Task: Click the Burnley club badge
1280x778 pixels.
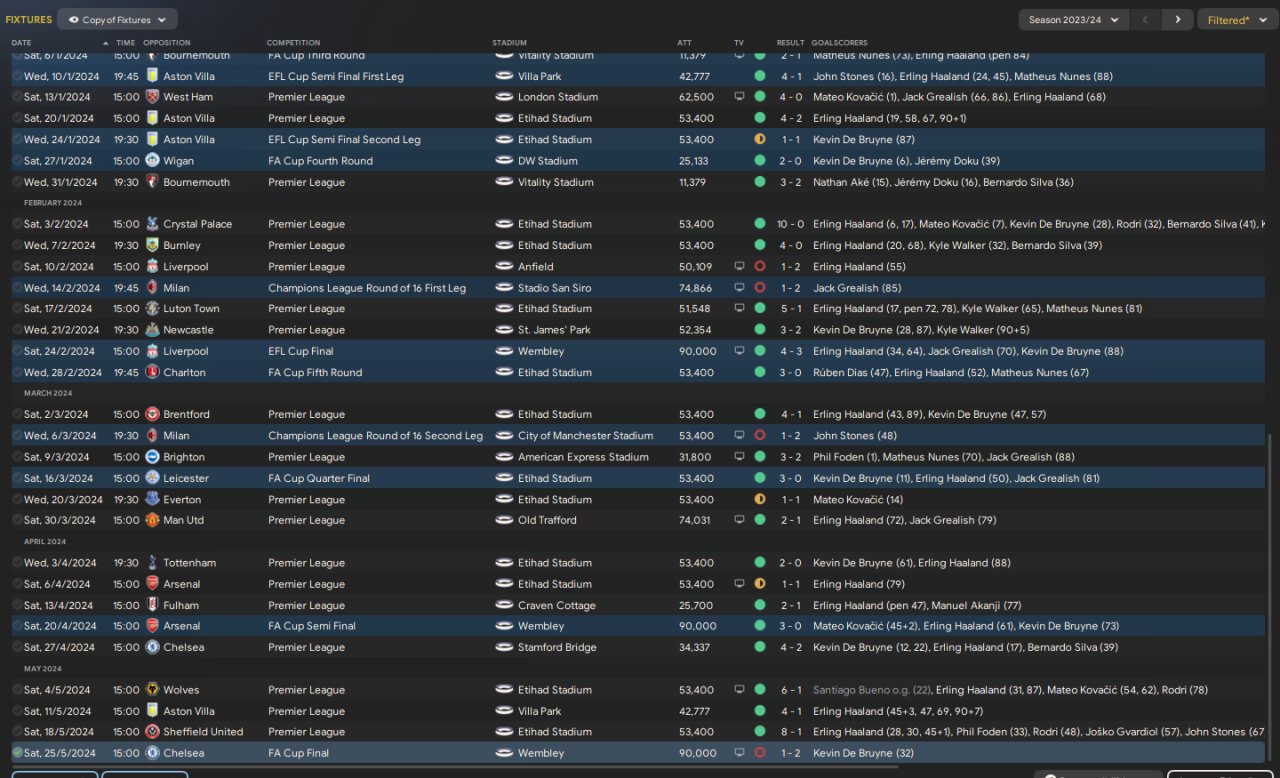Action: (152, 245)
